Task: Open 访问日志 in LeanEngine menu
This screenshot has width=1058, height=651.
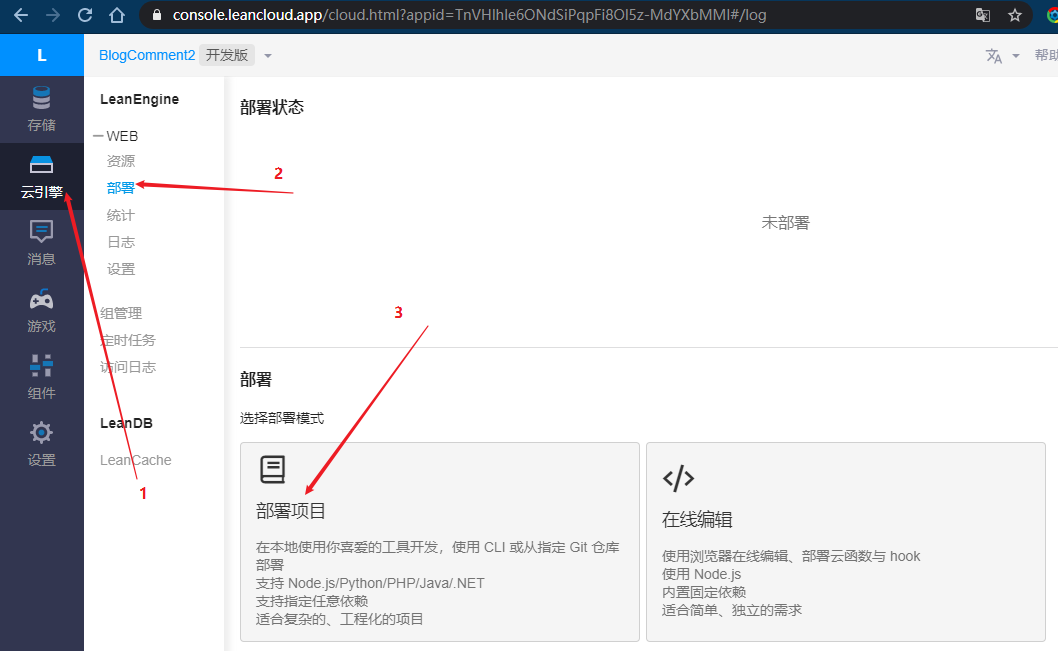Action: coord(128,367)
